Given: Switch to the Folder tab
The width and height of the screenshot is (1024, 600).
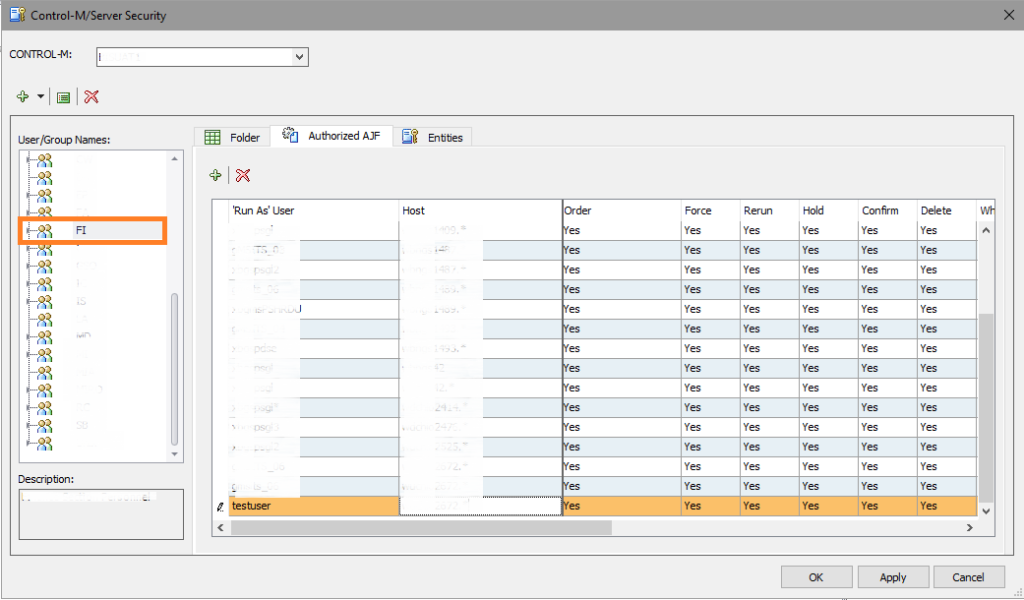Looking at the screenshot, I should 232,137.
